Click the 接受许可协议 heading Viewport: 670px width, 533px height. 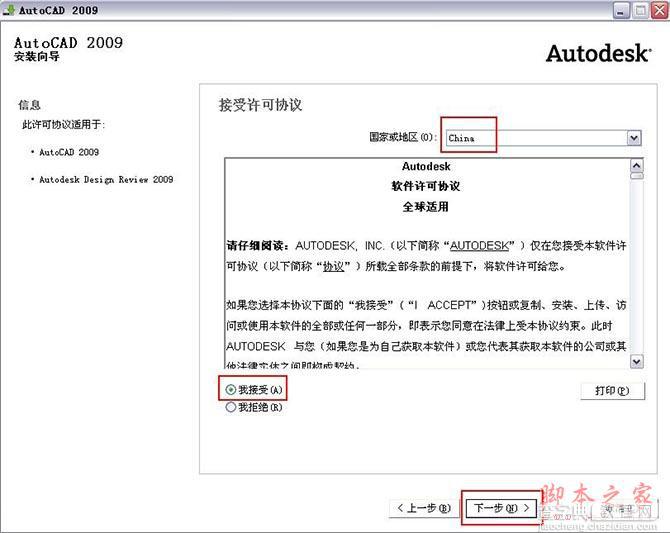click(261, 105)
